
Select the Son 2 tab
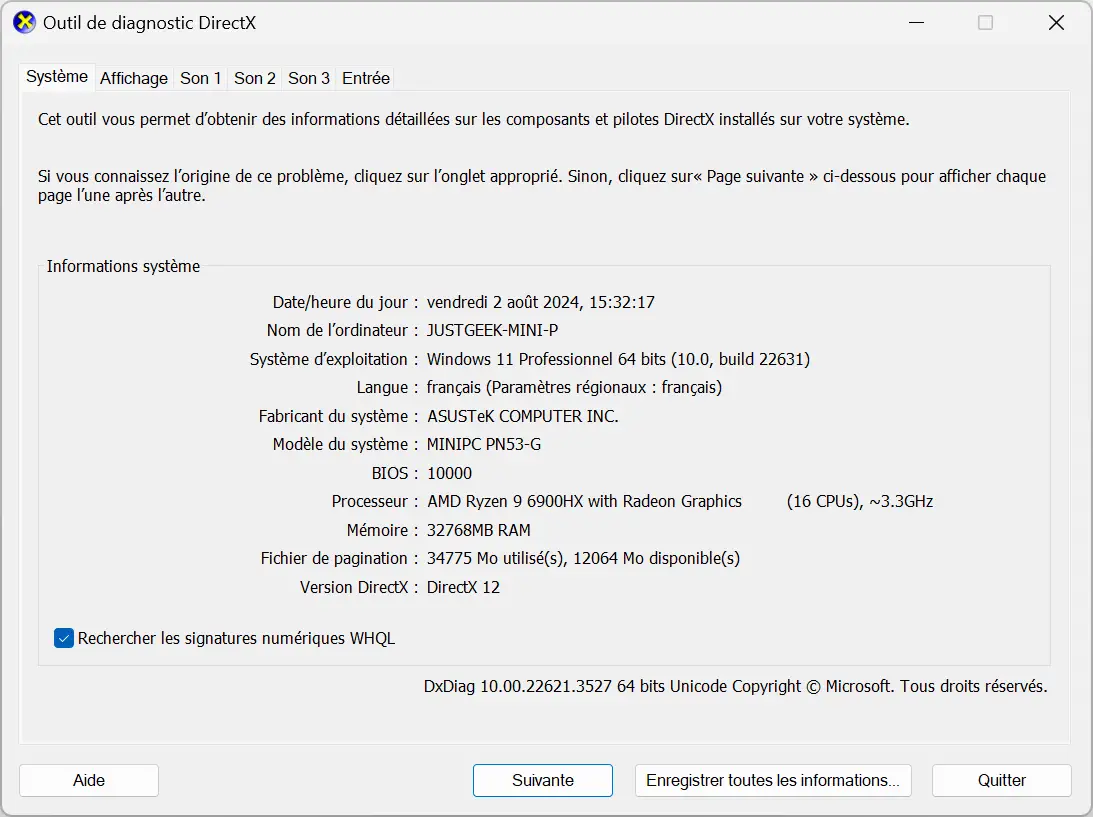click(x=254, y=78)
